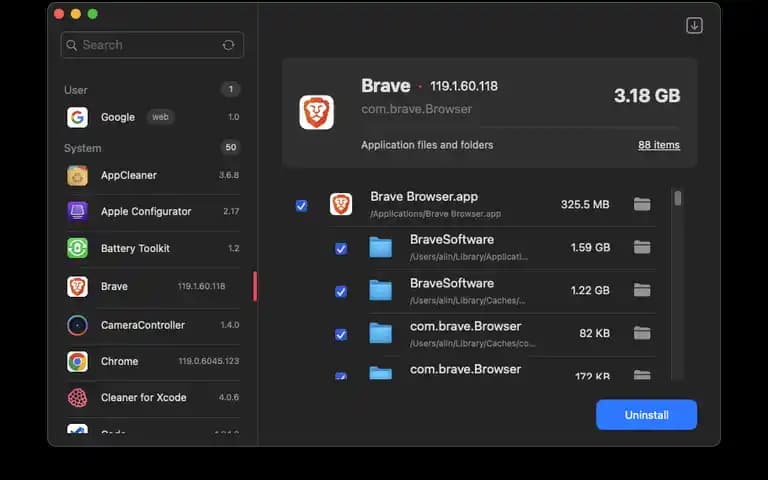Click the refresh icon in the search field
The width and height of the screenshot is (768, 480).
click(x=228, y=45)
